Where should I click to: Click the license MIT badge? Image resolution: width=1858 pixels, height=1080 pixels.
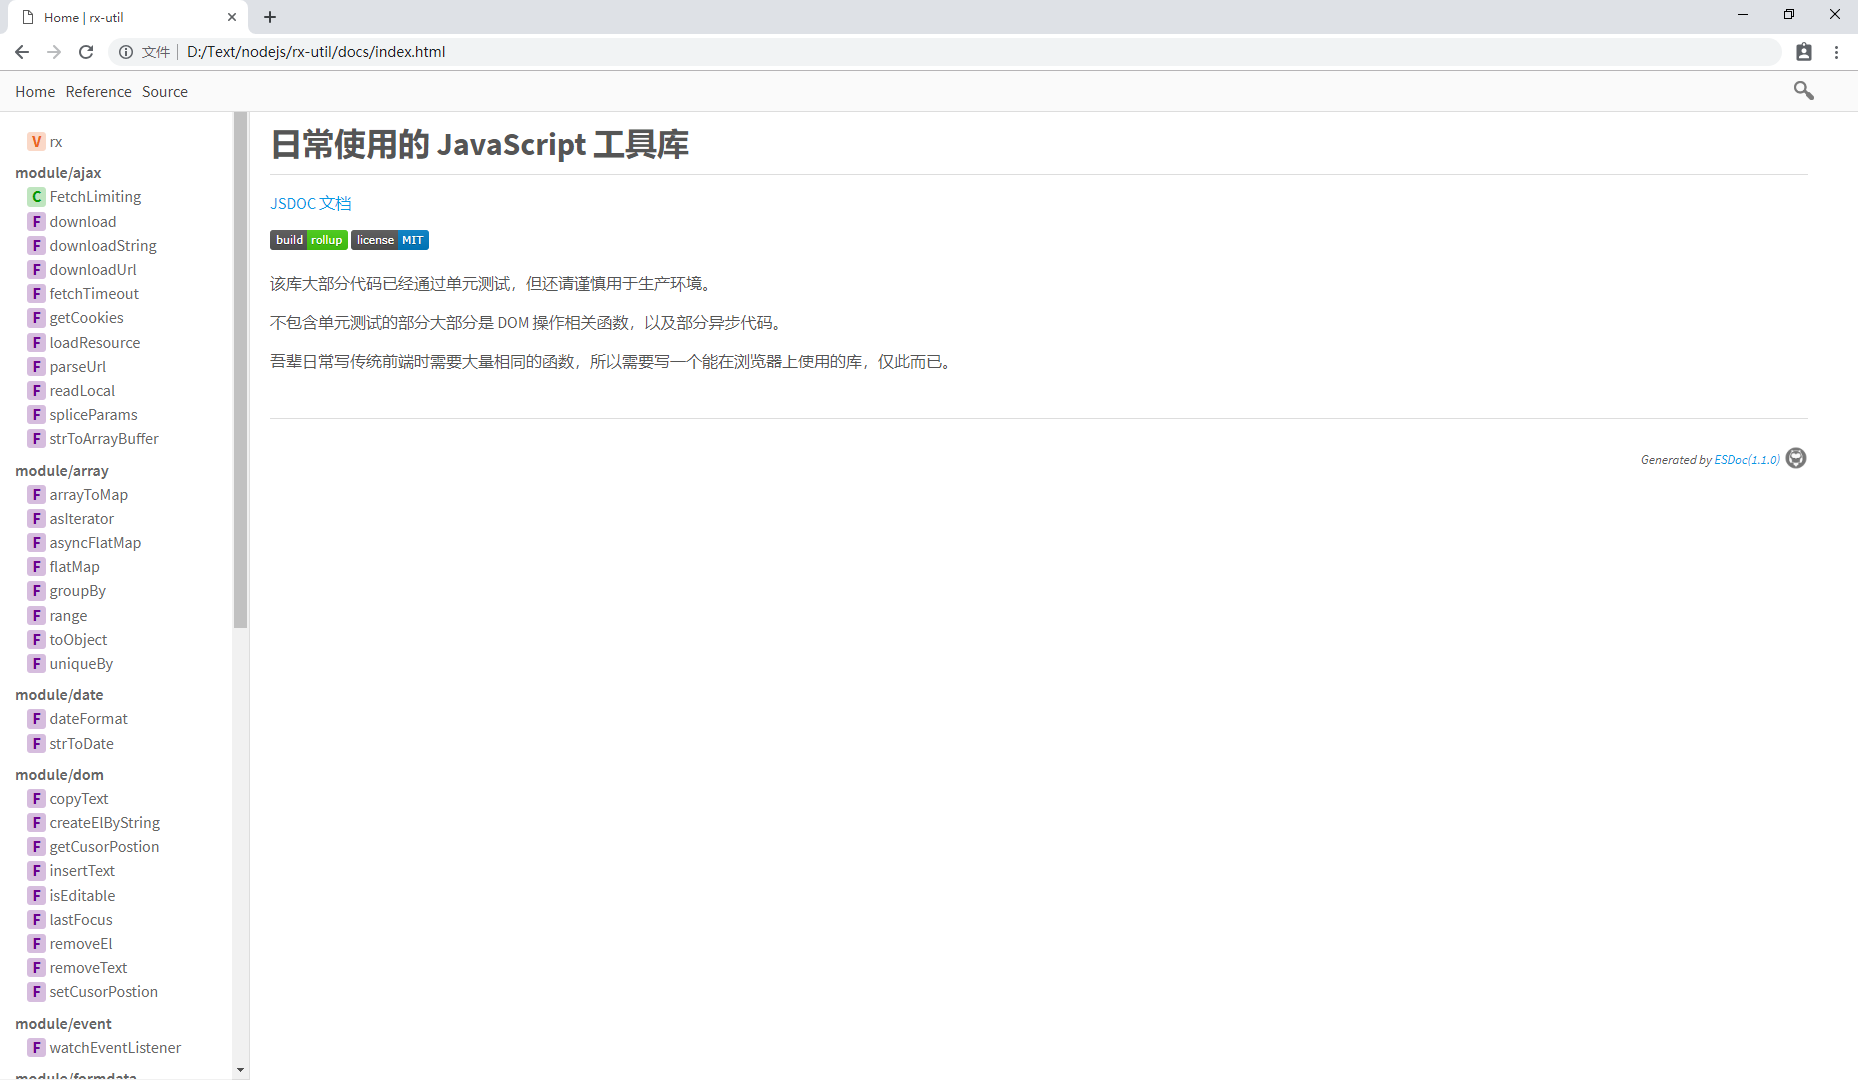tap(390, 240)
